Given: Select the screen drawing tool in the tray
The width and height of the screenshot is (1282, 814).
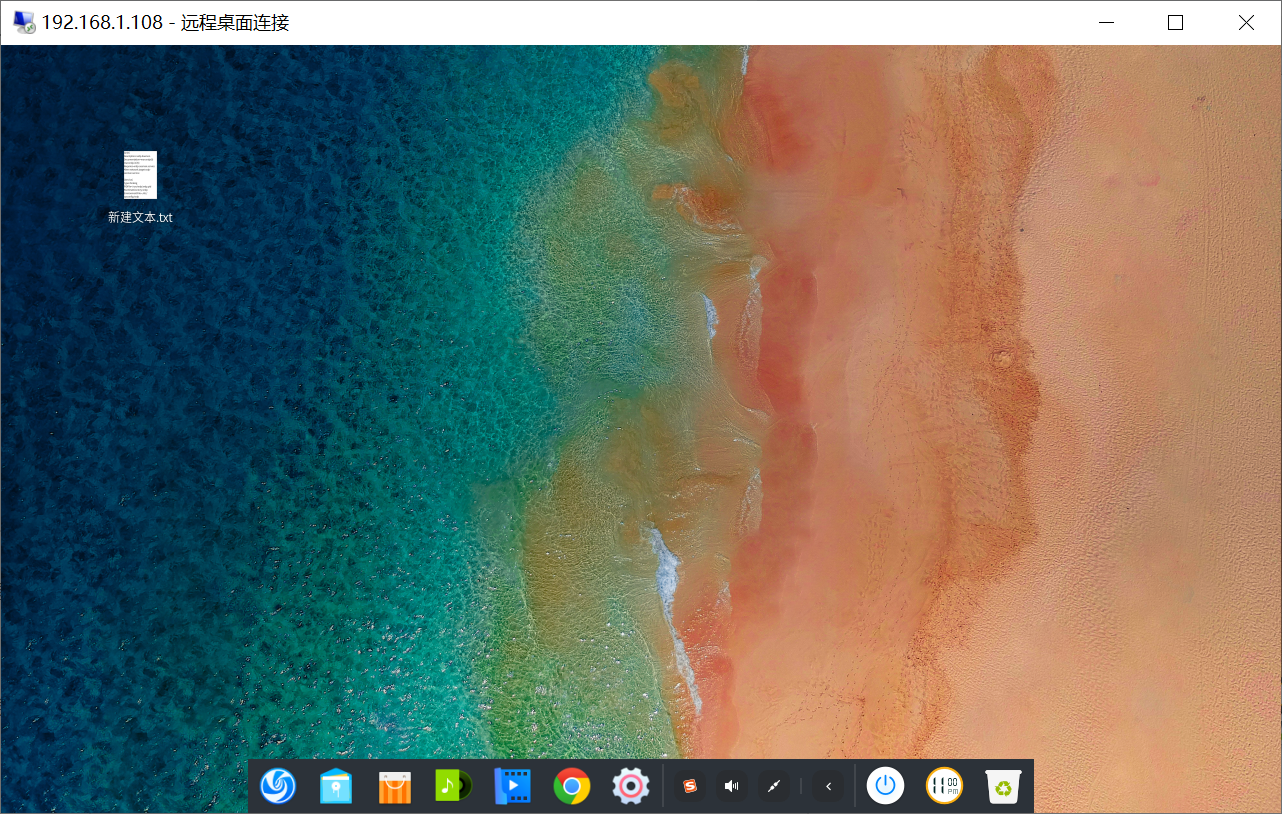Looking at the screenshot, I should [772, 786].
